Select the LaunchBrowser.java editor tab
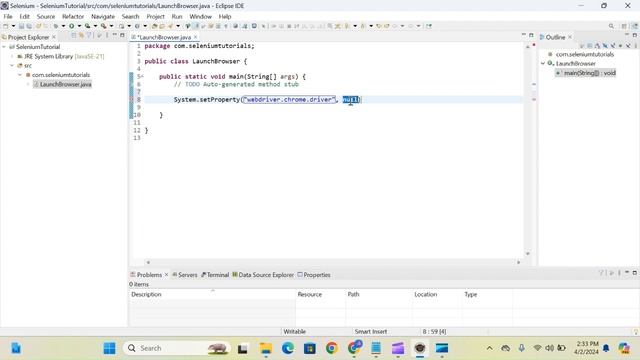The width and height of the screenshot is (640, 360). click(x=164, y=37)
